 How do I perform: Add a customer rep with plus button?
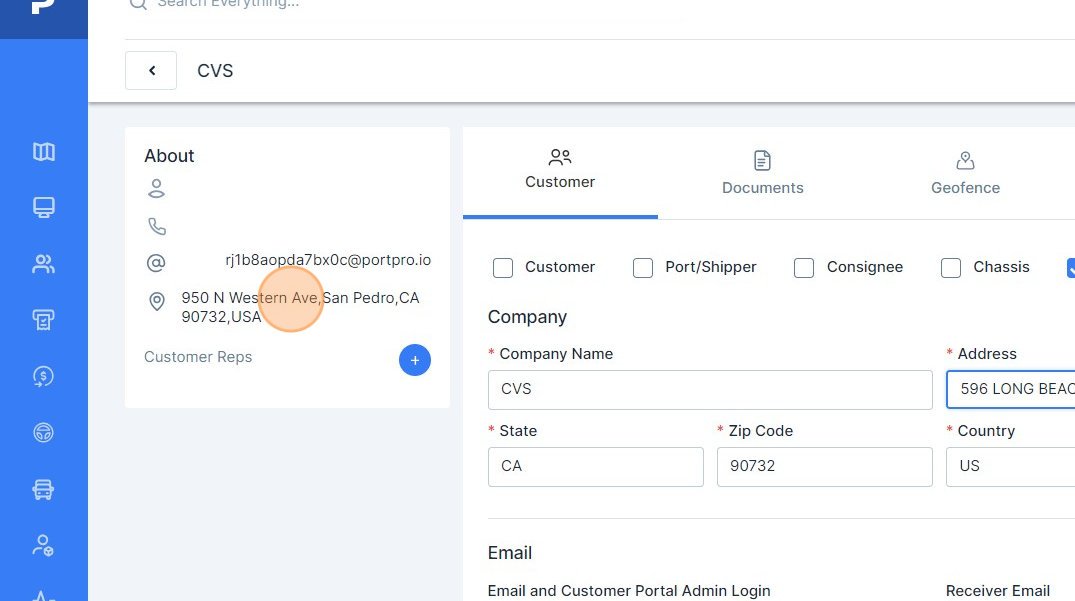[415, 360]
